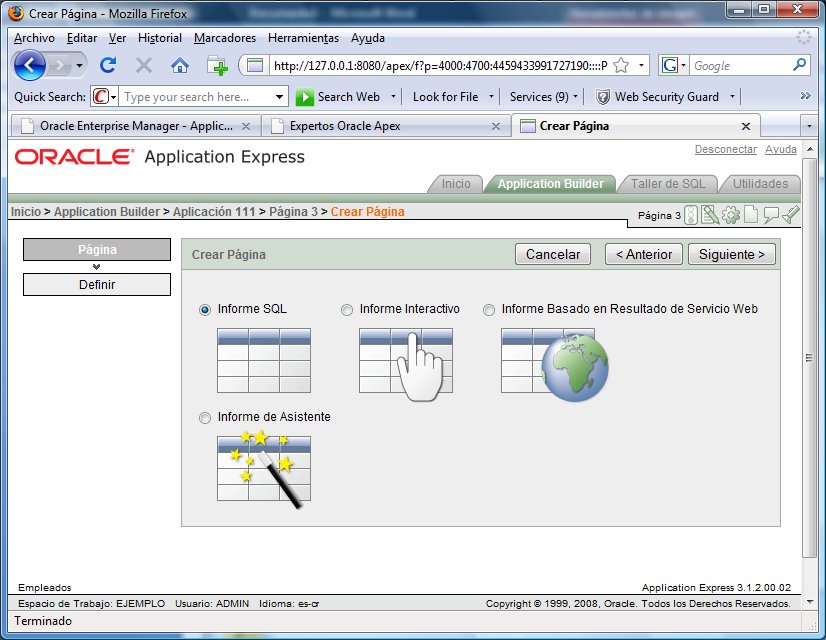Go back with Firefox back arrow
Screen dimensions: 826x640
click(x=30, y=65)
